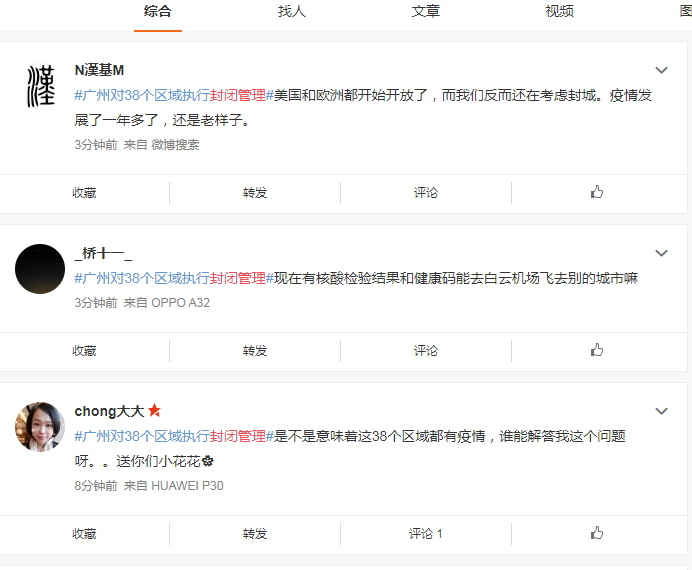Image resolution: width=692 pixels, height=570 pixels.
Task: Click 收藏 on N漢基M post
Action: pos(84,193)
